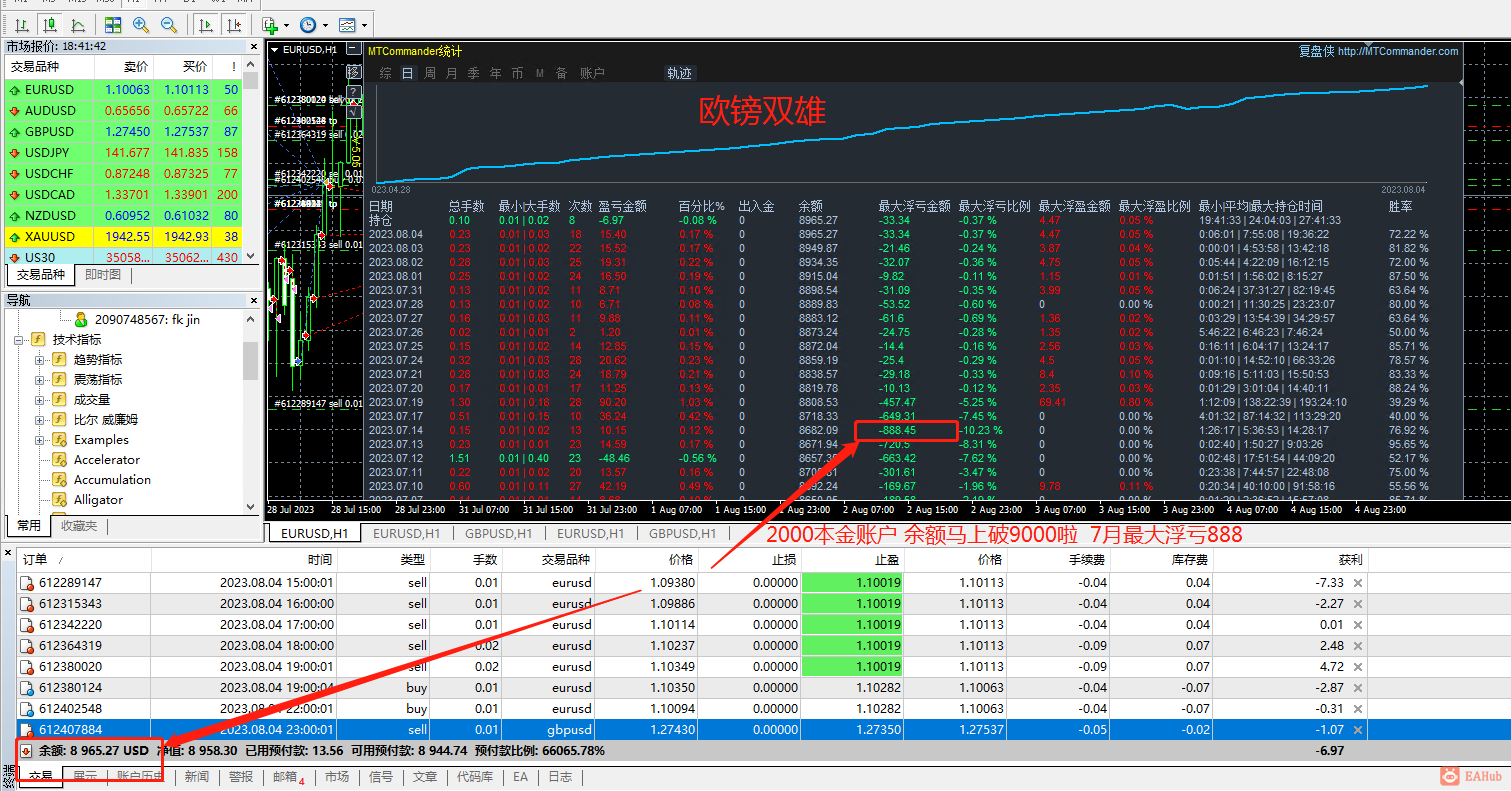Image resolution: width=1511 pixels, height=791 pixels.
Task: Collapse the 技术指标 tree node
Action: click(x=19, y=340)
